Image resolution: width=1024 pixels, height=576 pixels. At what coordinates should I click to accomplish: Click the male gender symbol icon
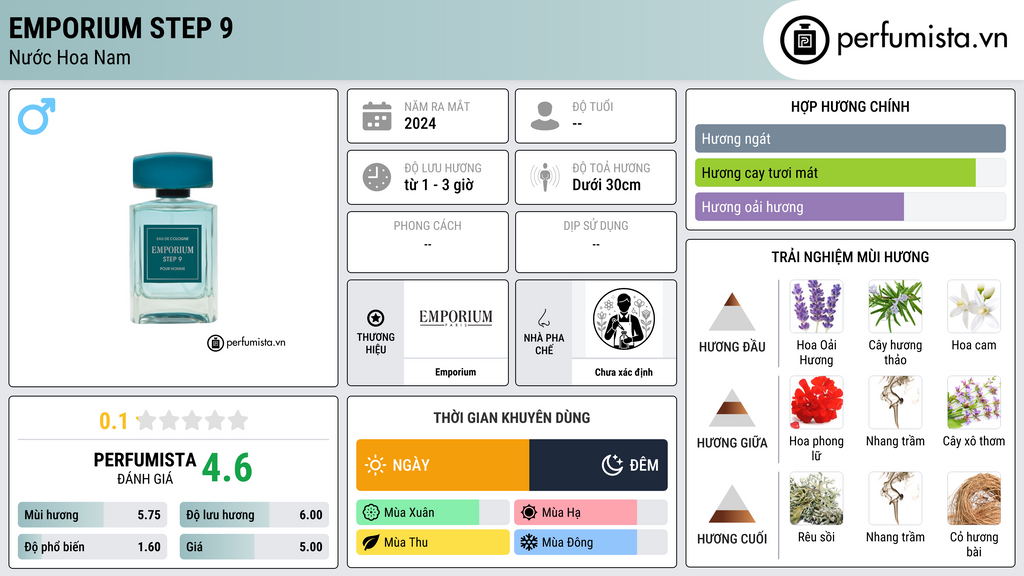pos(37,116)
